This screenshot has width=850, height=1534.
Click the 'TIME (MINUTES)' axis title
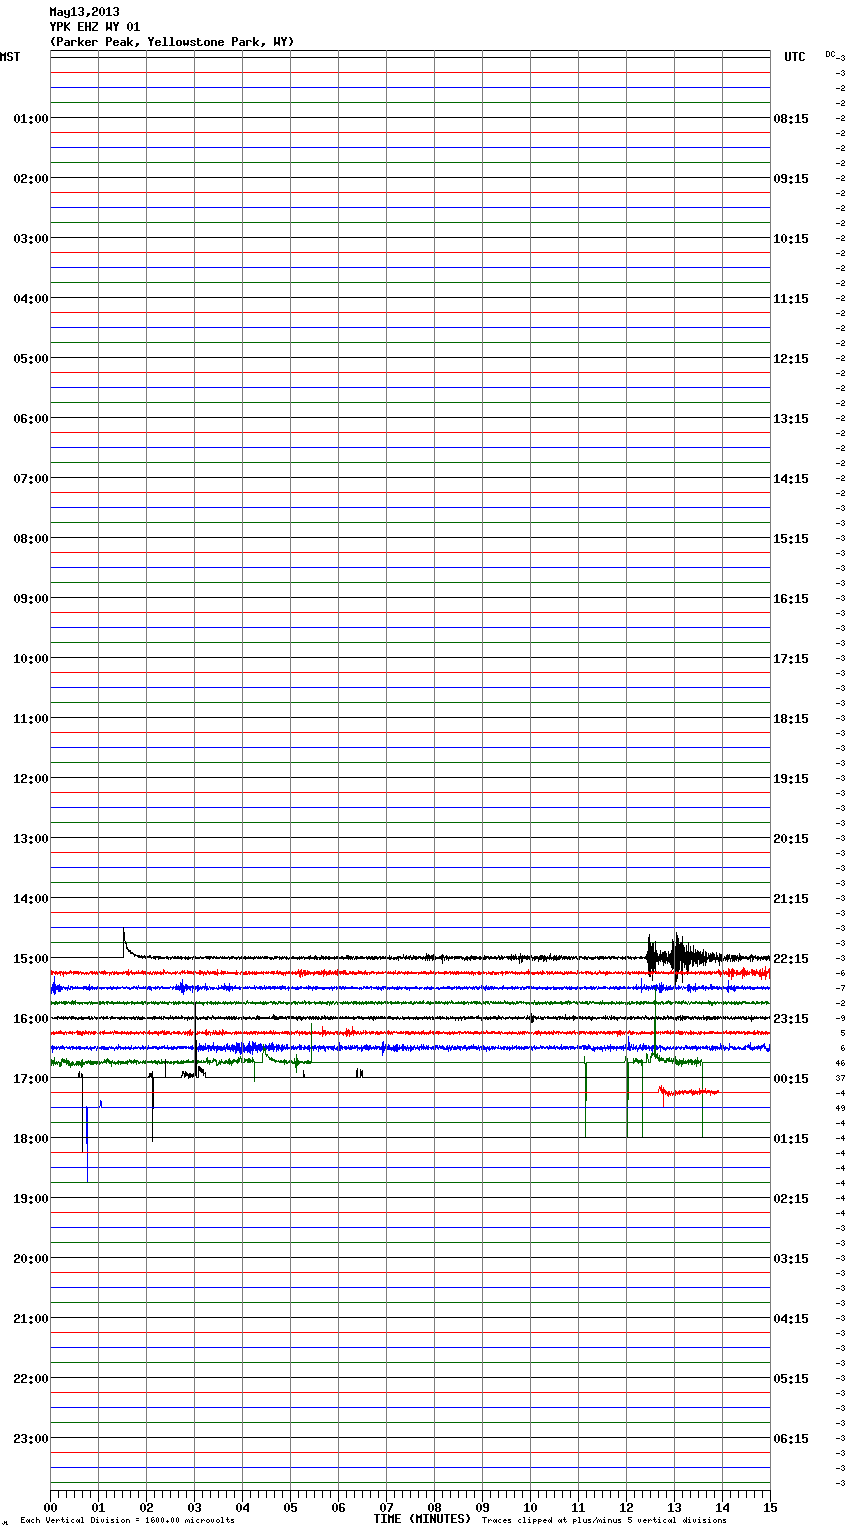coord(422,1519)
